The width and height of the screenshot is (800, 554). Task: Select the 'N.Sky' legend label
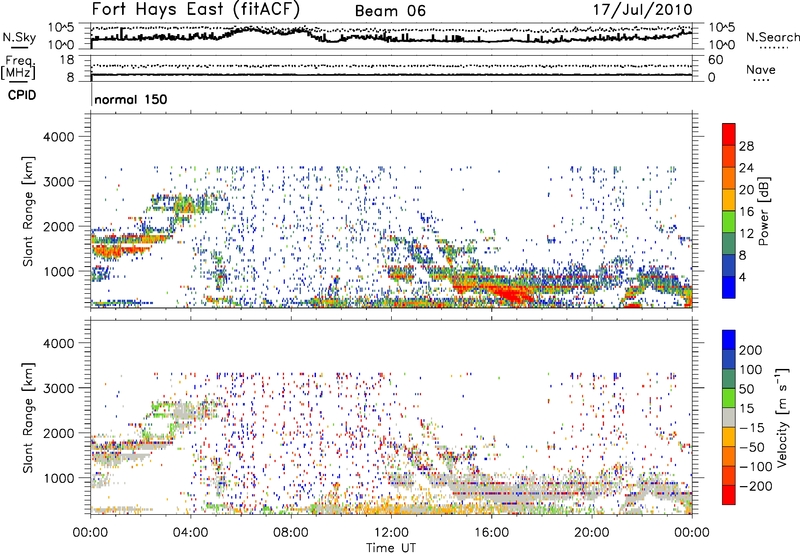point(19,37)
